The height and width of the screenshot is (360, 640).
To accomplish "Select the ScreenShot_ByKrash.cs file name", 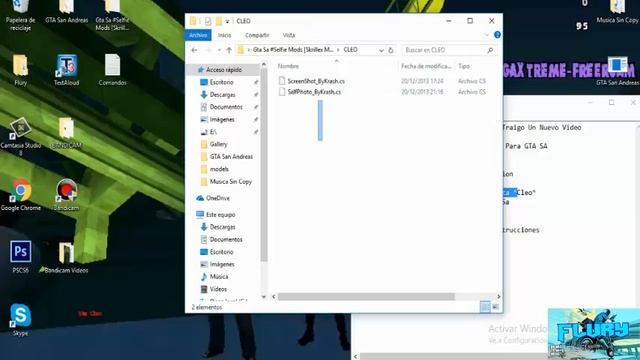I will tap(316, 81).
